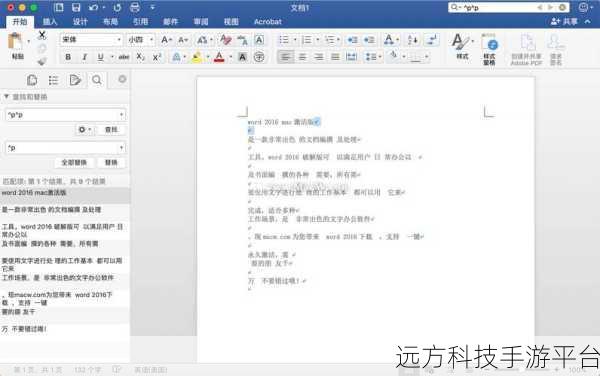Open the borders dropdown arrow
The image size is (600, 376).
click(x=426, y=57)
